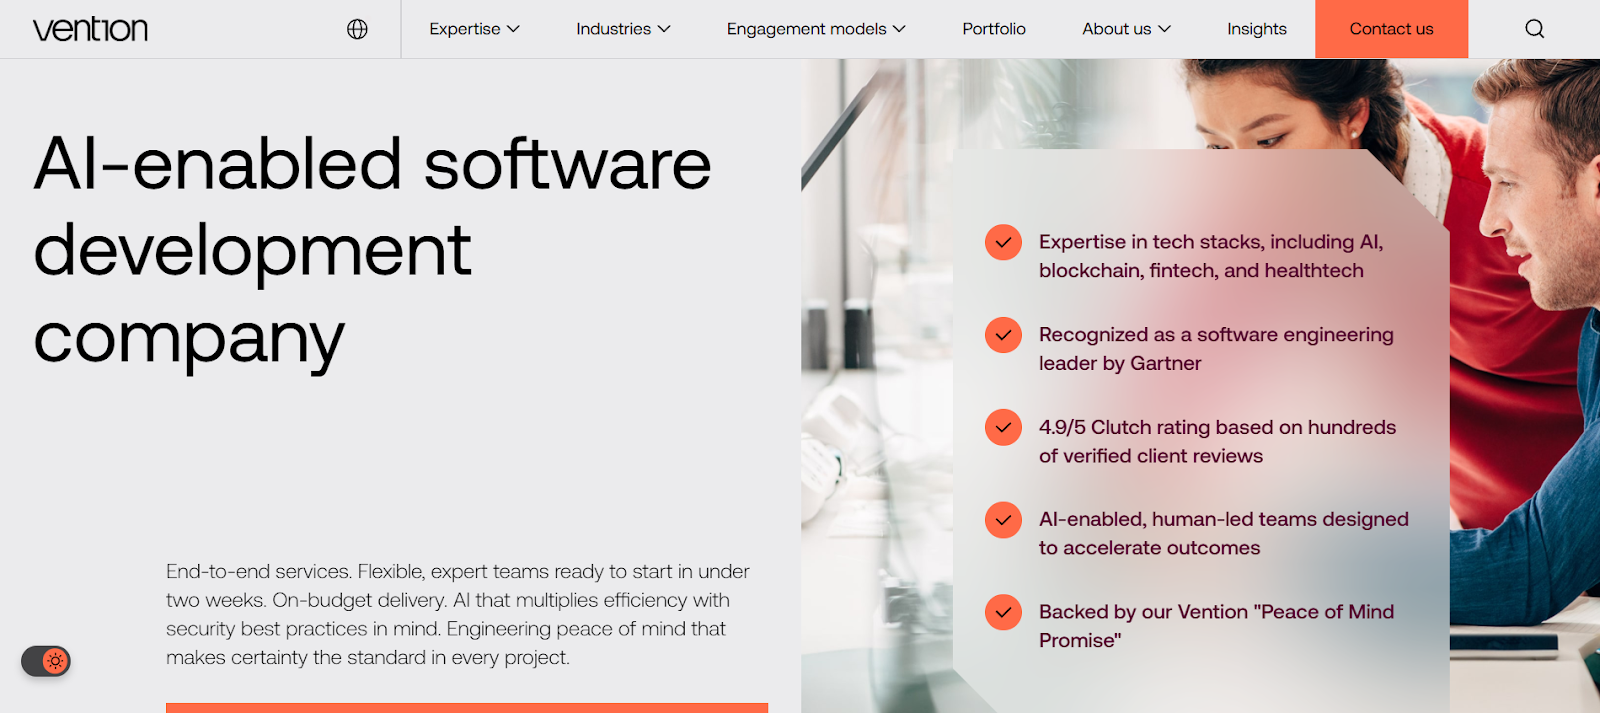Open the search magnifier icon
This screenshot has height=713, width=1600.
1534,29
